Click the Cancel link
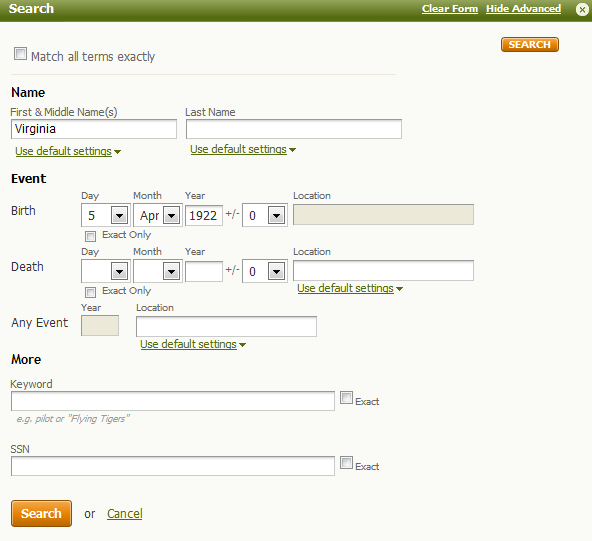592x541 pixels. pos(125,513)
